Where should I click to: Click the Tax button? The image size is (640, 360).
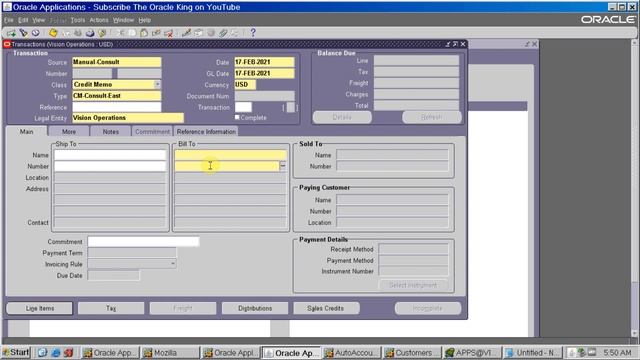[x=111, y=308]
